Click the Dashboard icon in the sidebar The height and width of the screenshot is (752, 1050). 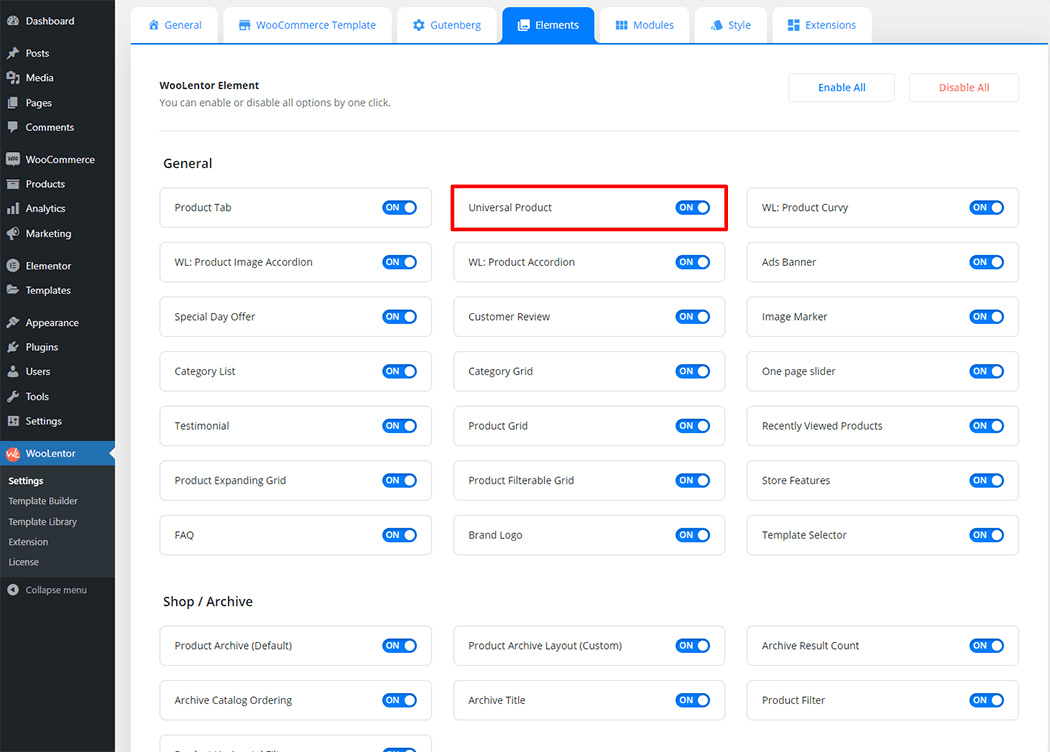pos(13,21)
